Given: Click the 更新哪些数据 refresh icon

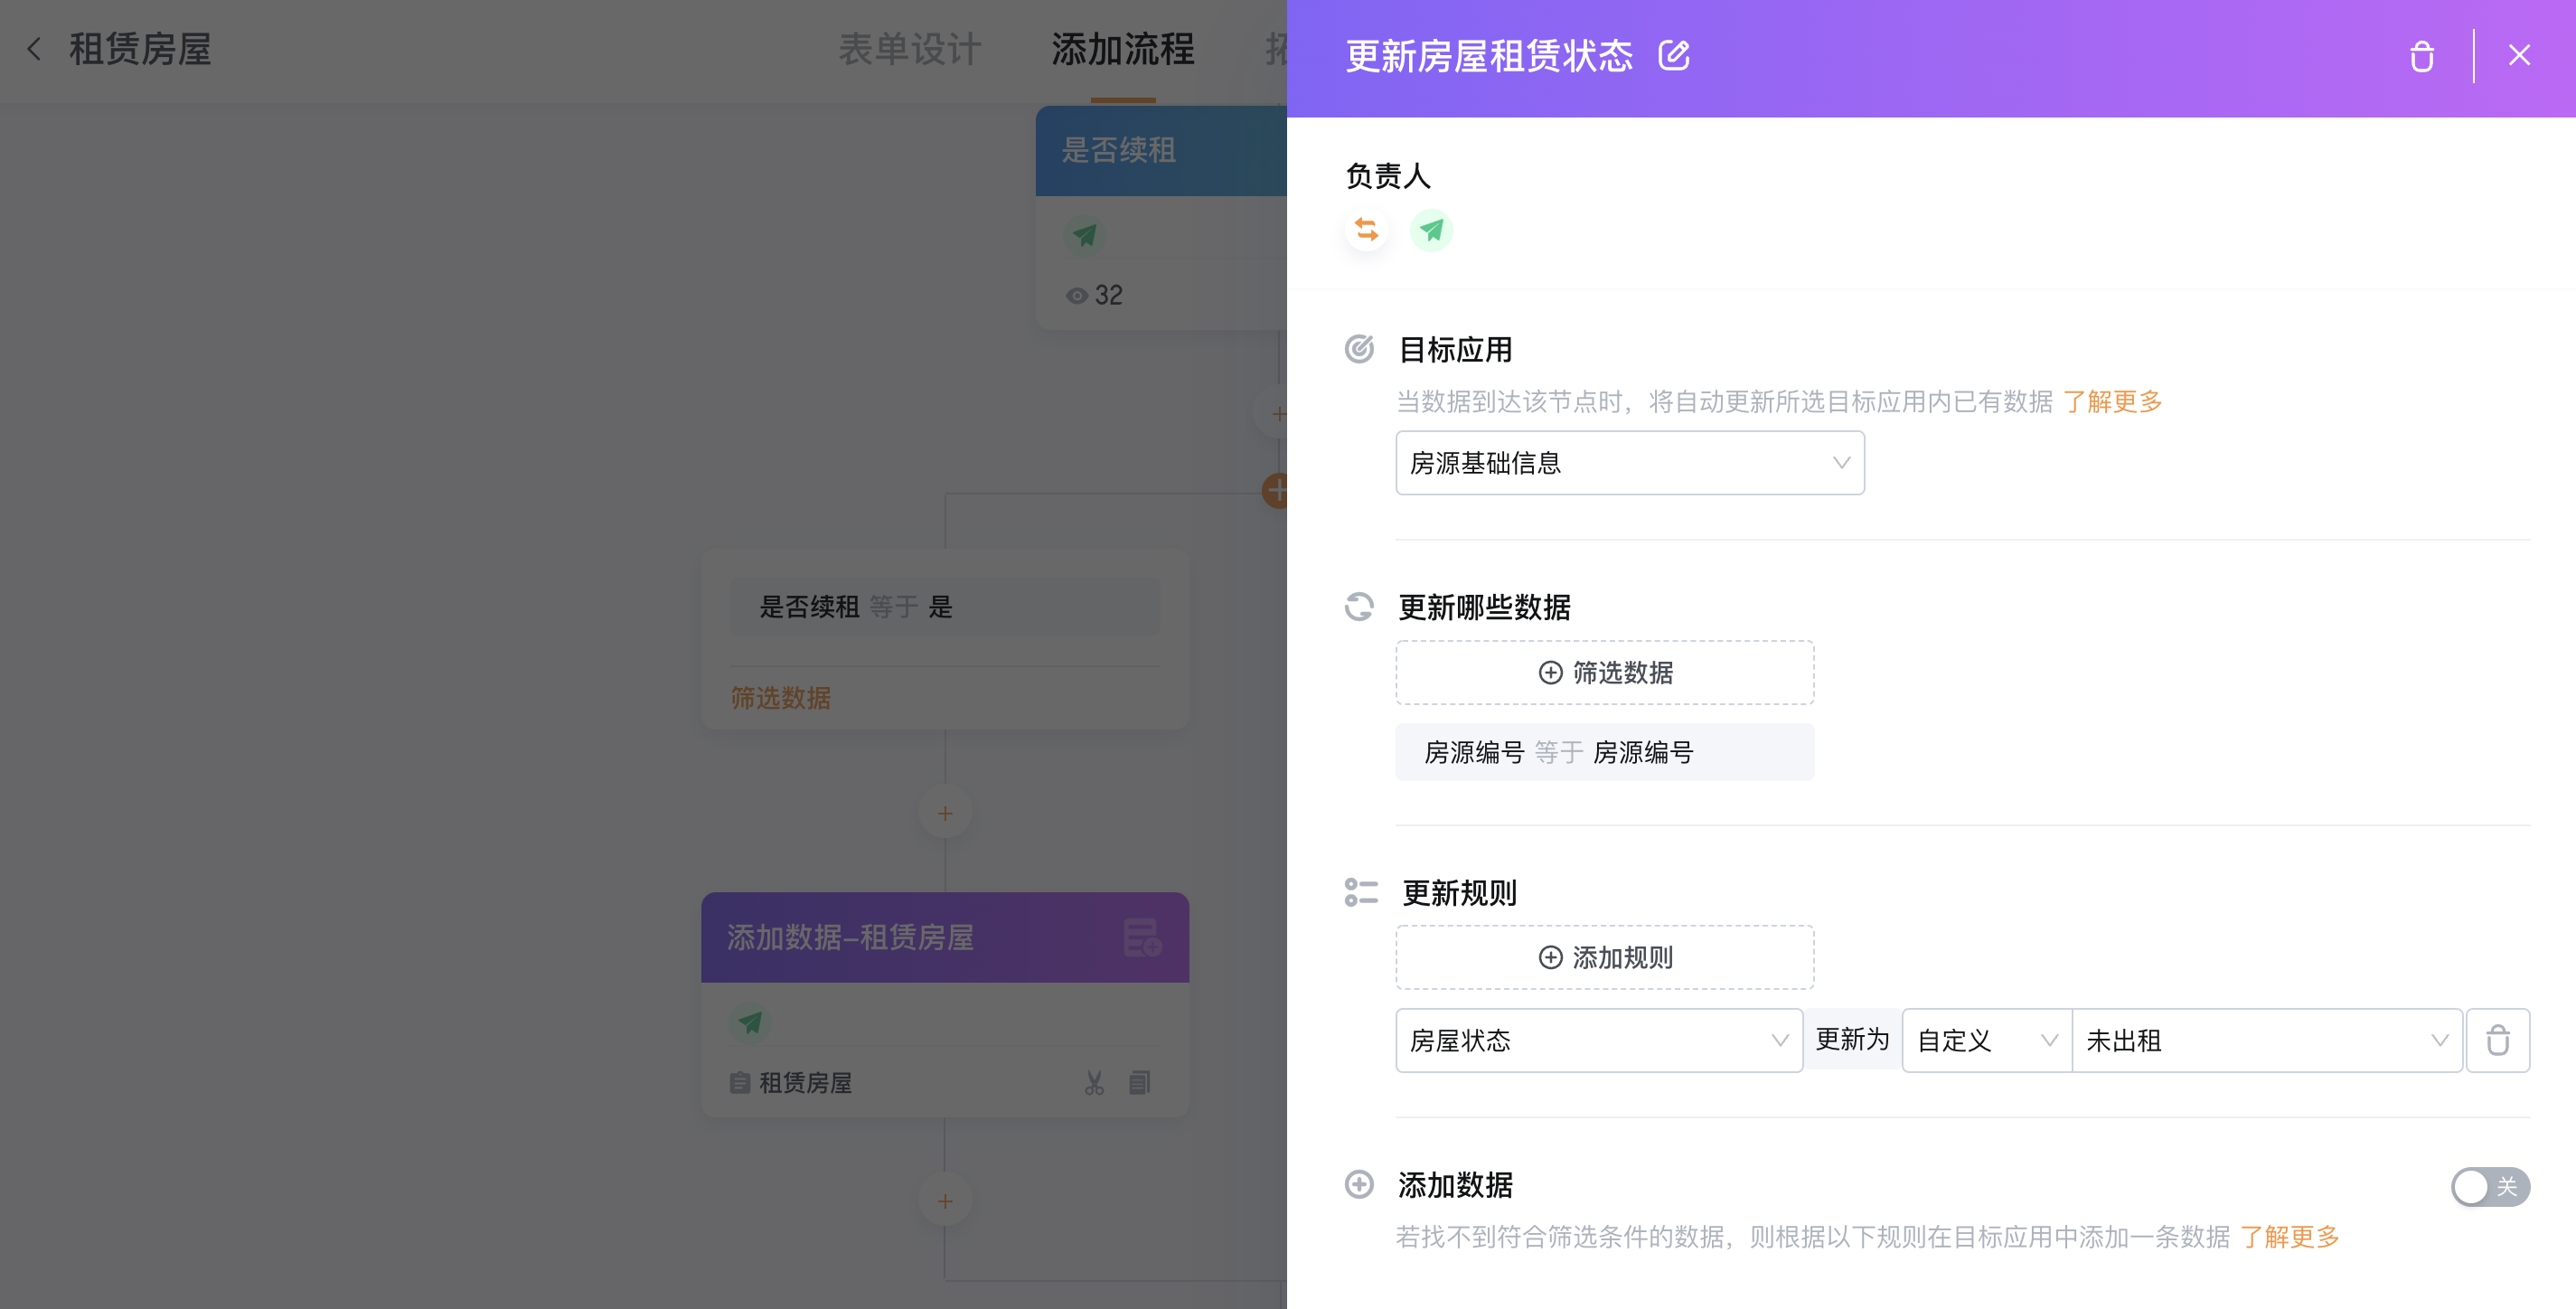Looking at the screenshot, I should point(1359,607).
